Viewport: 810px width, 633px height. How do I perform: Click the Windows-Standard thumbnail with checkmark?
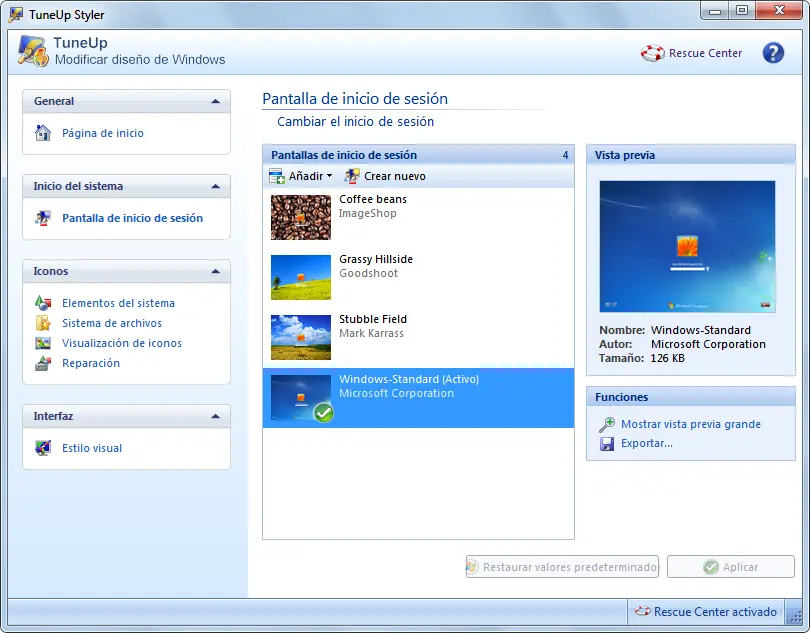click(x=301, y=397)
